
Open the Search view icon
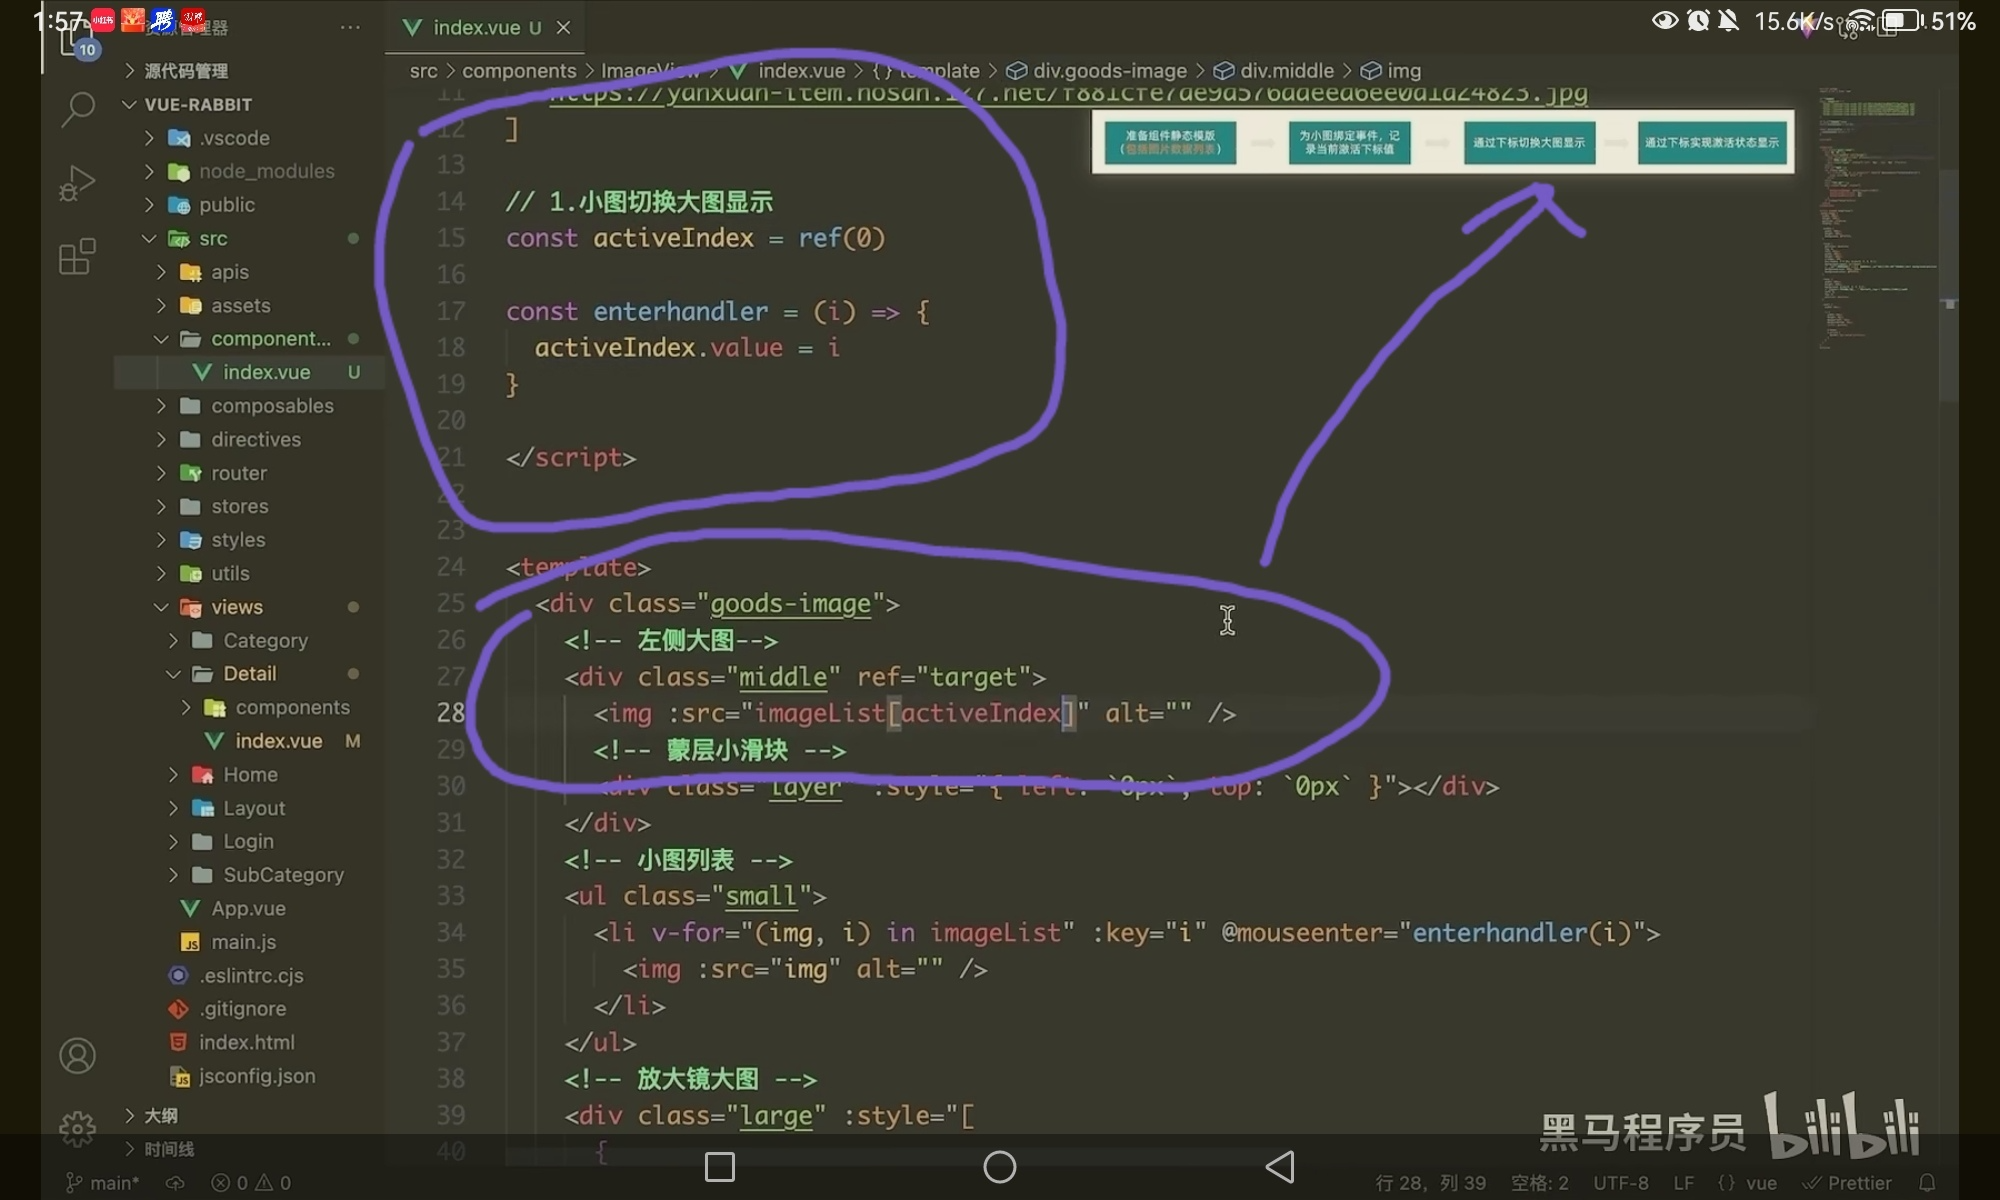point(77,108)
